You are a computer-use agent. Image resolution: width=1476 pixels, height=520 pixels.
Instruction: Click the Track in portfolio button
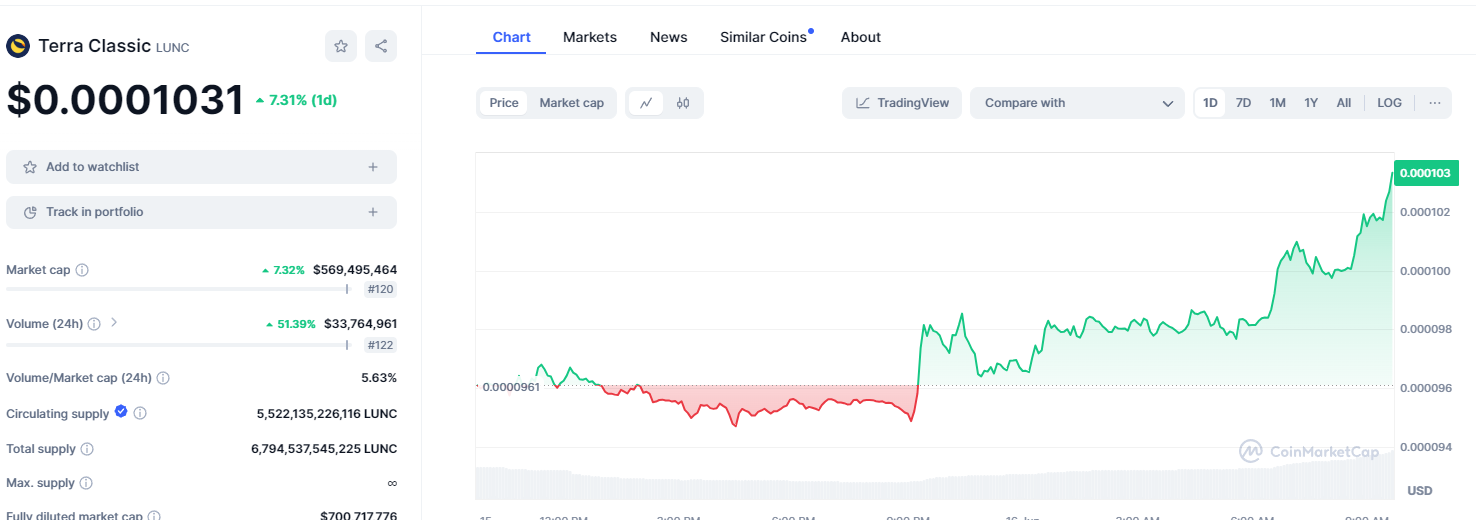[x=201, y=212]
